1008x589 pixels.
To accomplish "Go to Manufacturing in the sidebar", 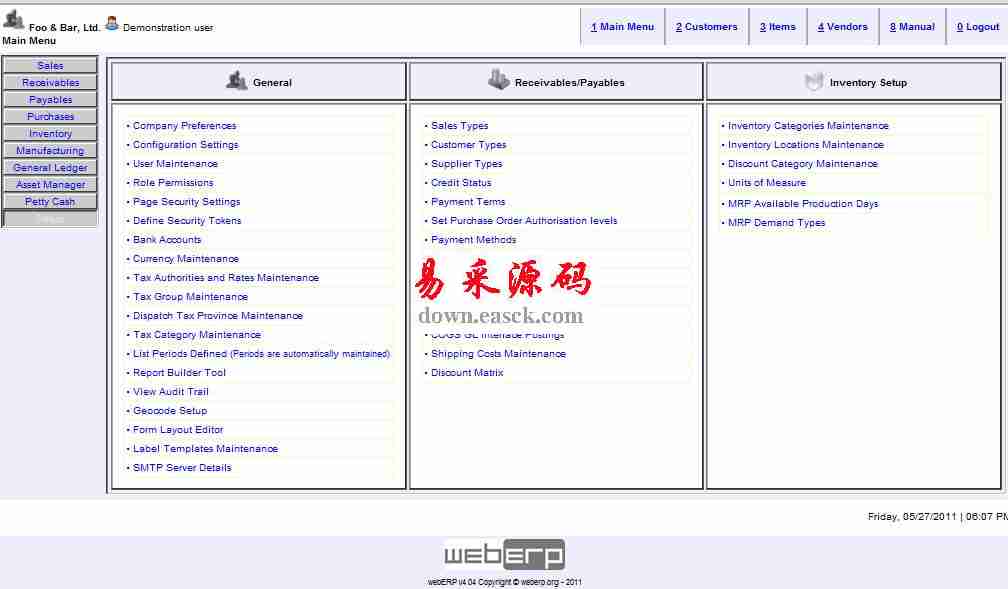I will (50, 151).
